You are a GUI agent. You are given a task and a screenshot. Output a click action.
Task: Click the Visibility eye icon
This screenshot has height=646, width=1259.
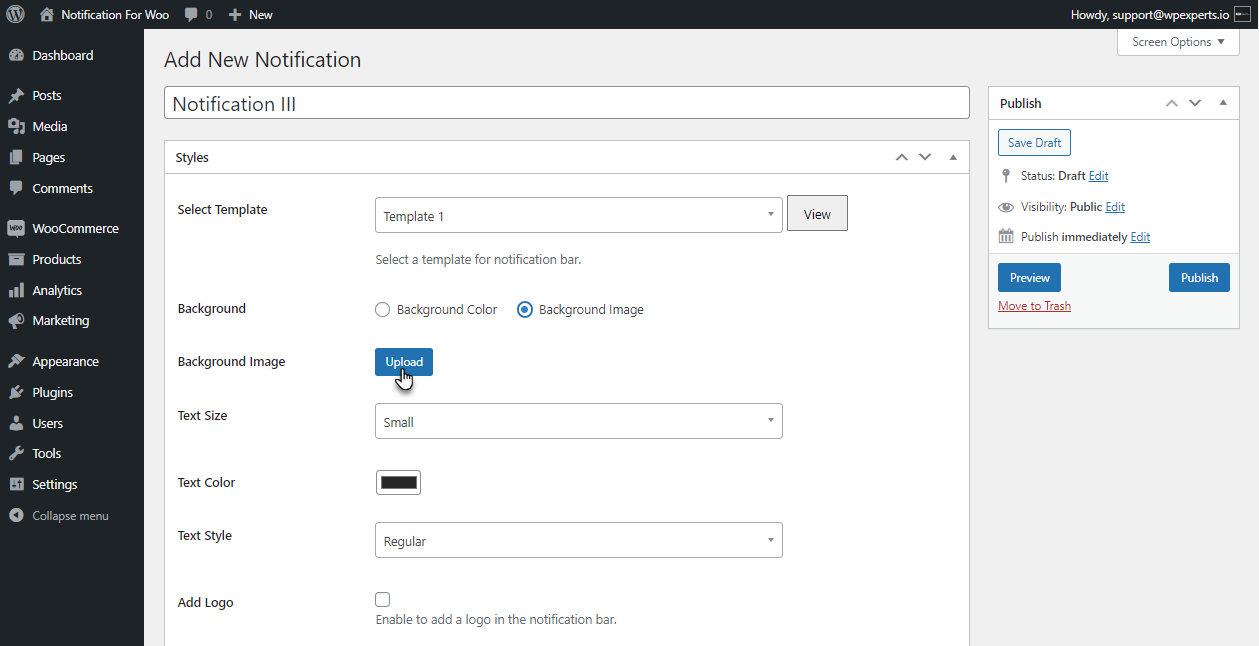coord(1006,207)
